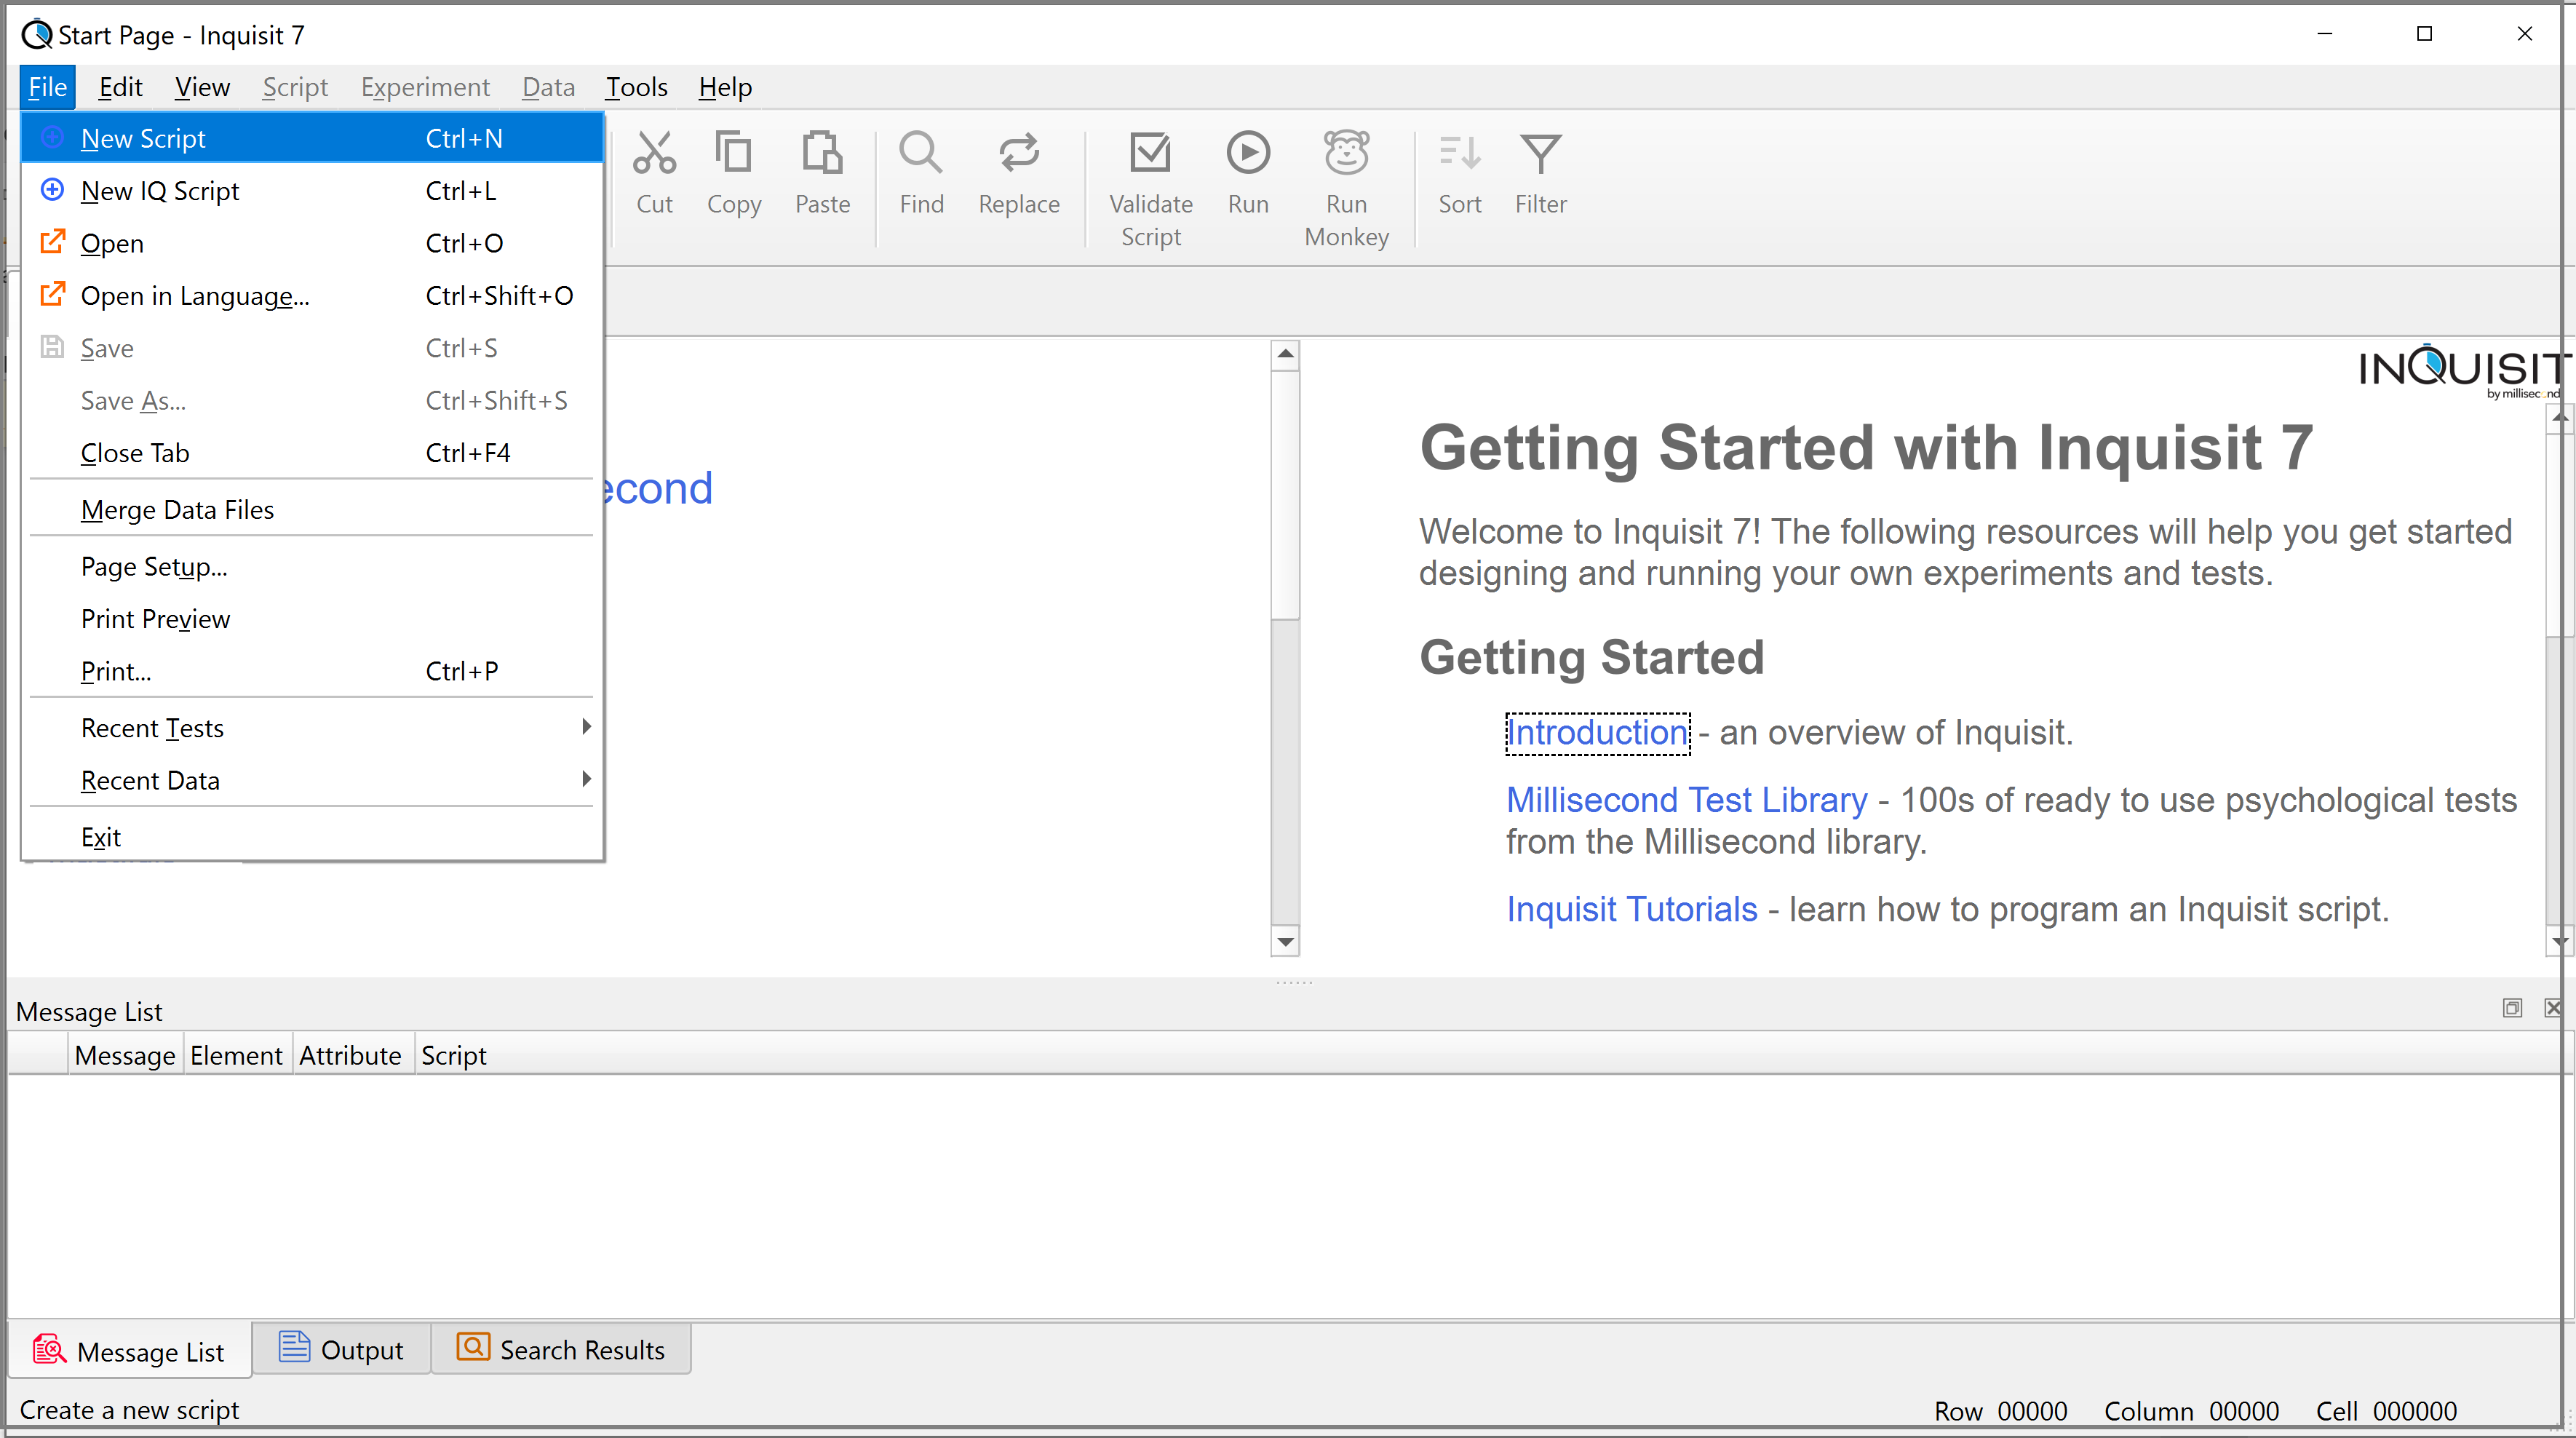The width and height of the screenshot is (2576, 1438).
Task: Click the Inquisit logo in title bar
Action: point(36,34)
